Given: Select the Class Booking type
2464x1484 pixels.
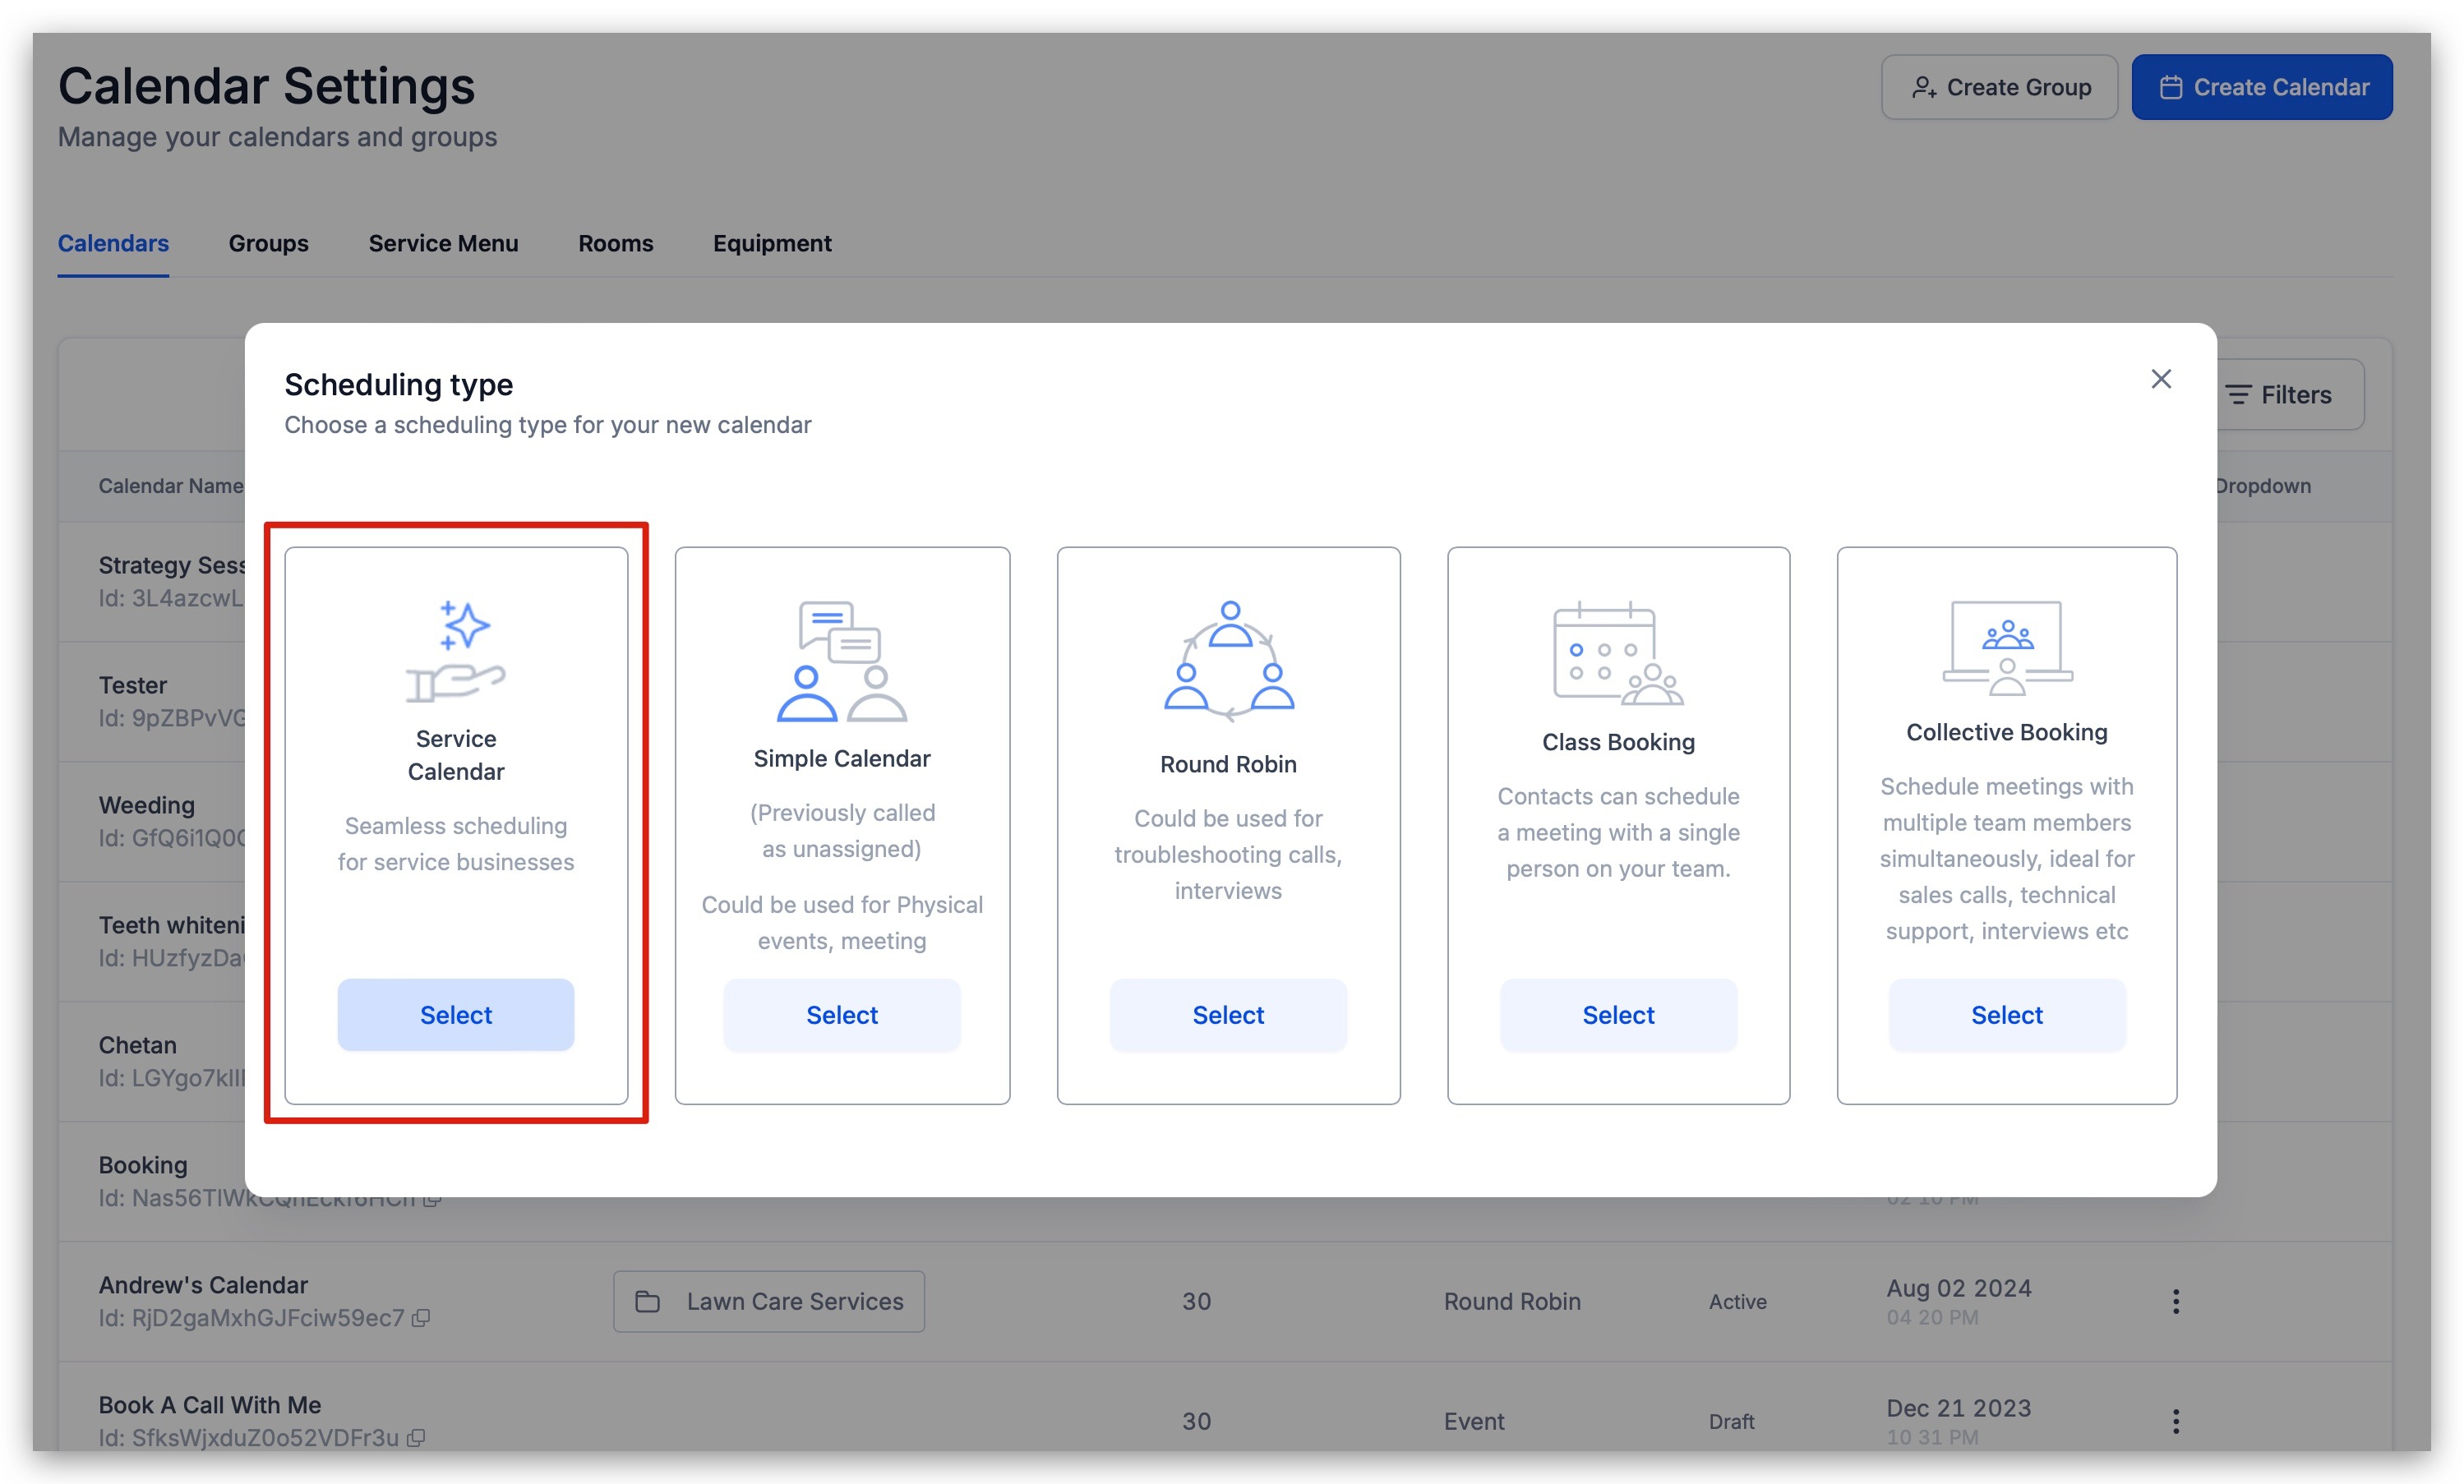Looking at the screenshot, I should (x=1617, y=1015).
